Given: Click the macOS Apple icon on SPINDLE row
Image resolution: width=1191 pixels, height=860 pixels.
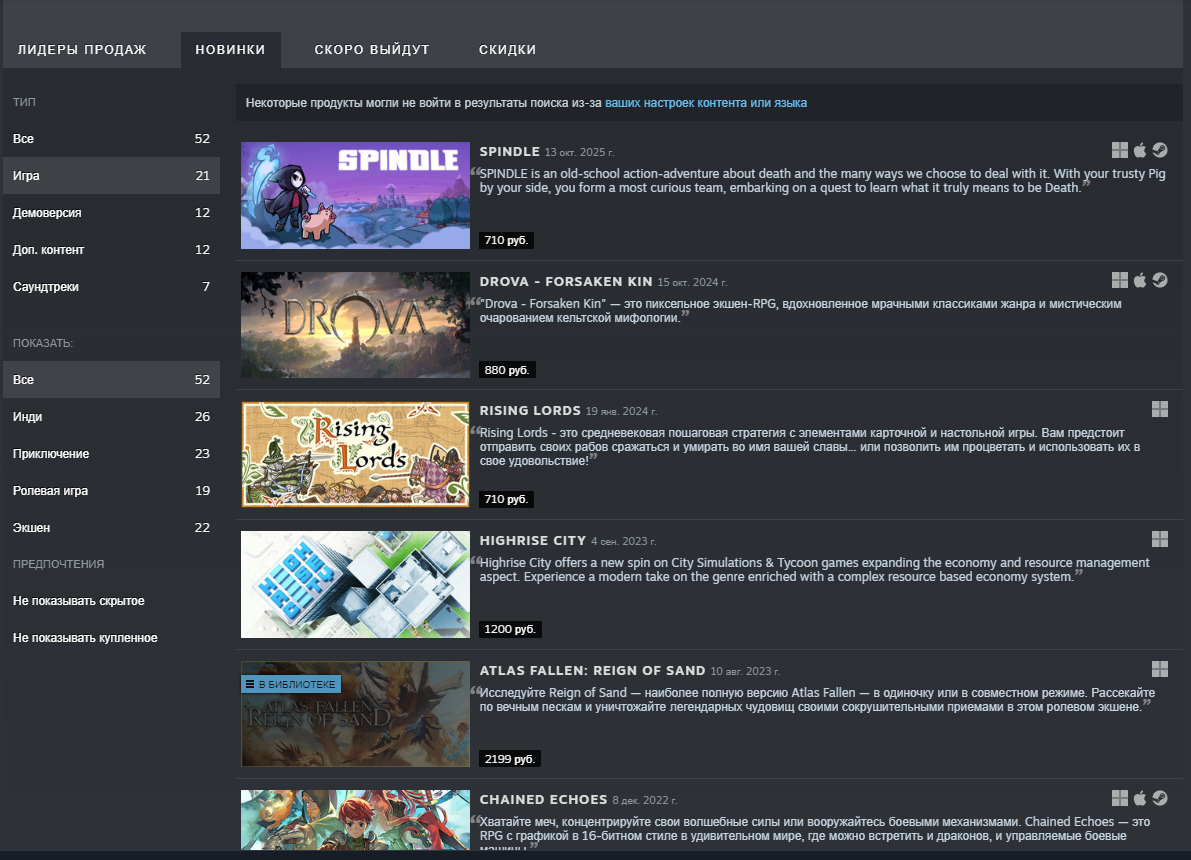Looking at the screenshot, I should pyautogui.click(x=1139, y=151).
